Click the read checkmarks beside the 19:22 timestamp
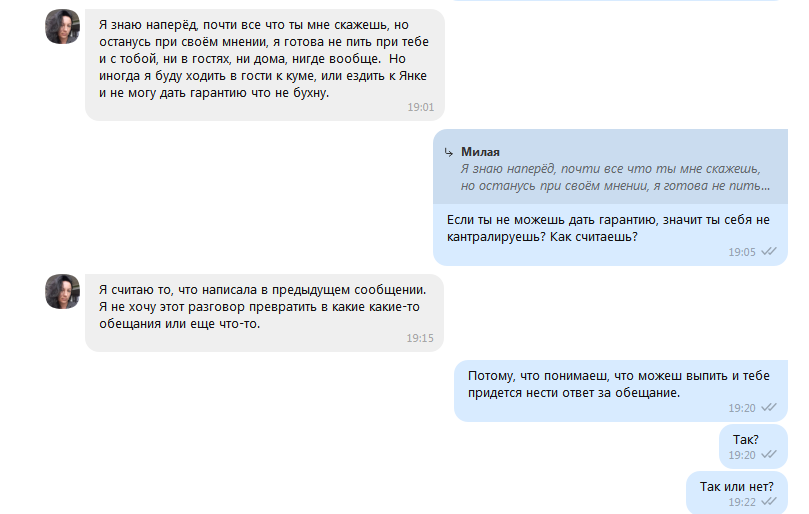 [x=769, y=501]
